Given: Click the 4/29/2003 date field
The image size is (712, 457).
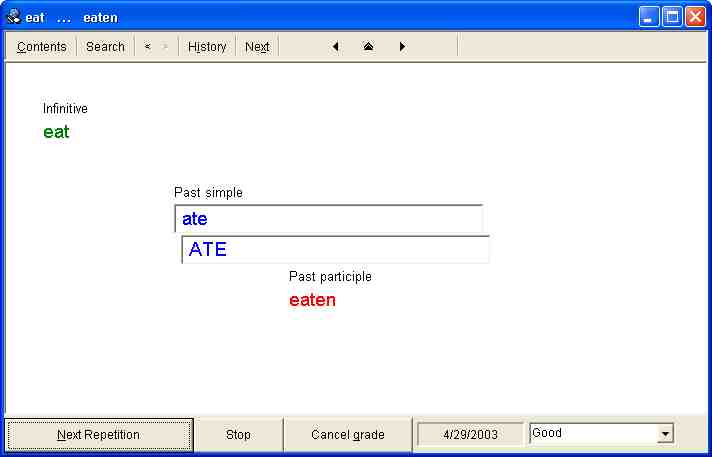Looking at the screenshot, I should tap(470, 435).
